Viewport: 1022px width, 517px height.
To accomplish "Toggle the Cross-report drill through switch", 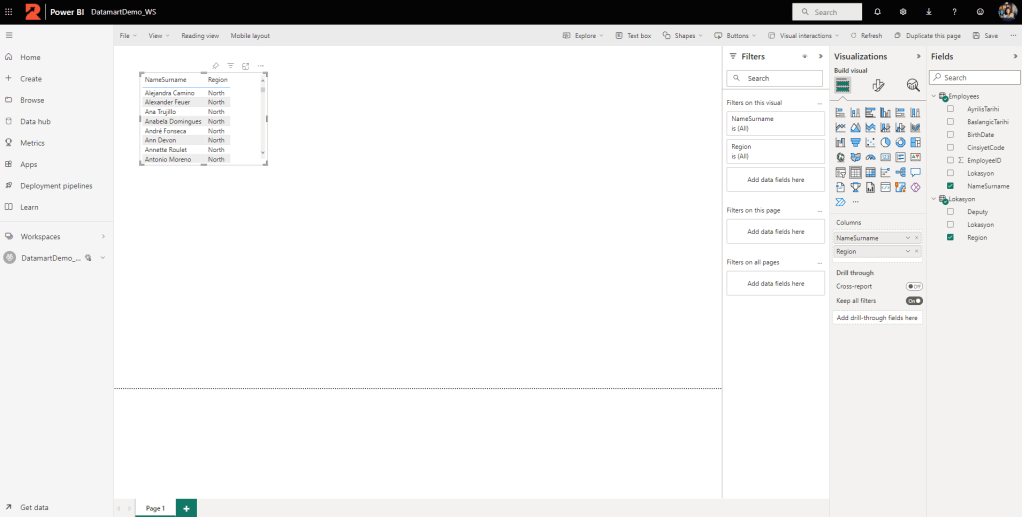I will pyautogui.click(x=914, y=286).
